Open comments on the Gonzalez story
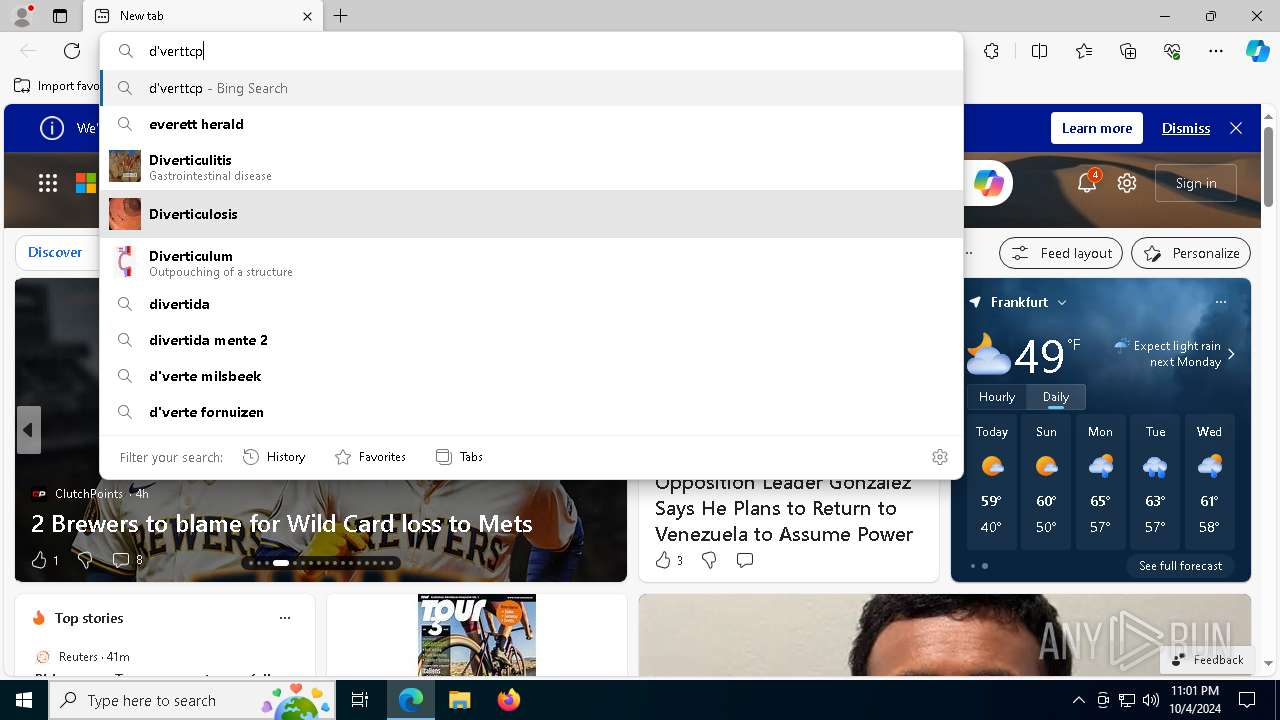This screenshot has width=1280, height=720. pos(745,560)
